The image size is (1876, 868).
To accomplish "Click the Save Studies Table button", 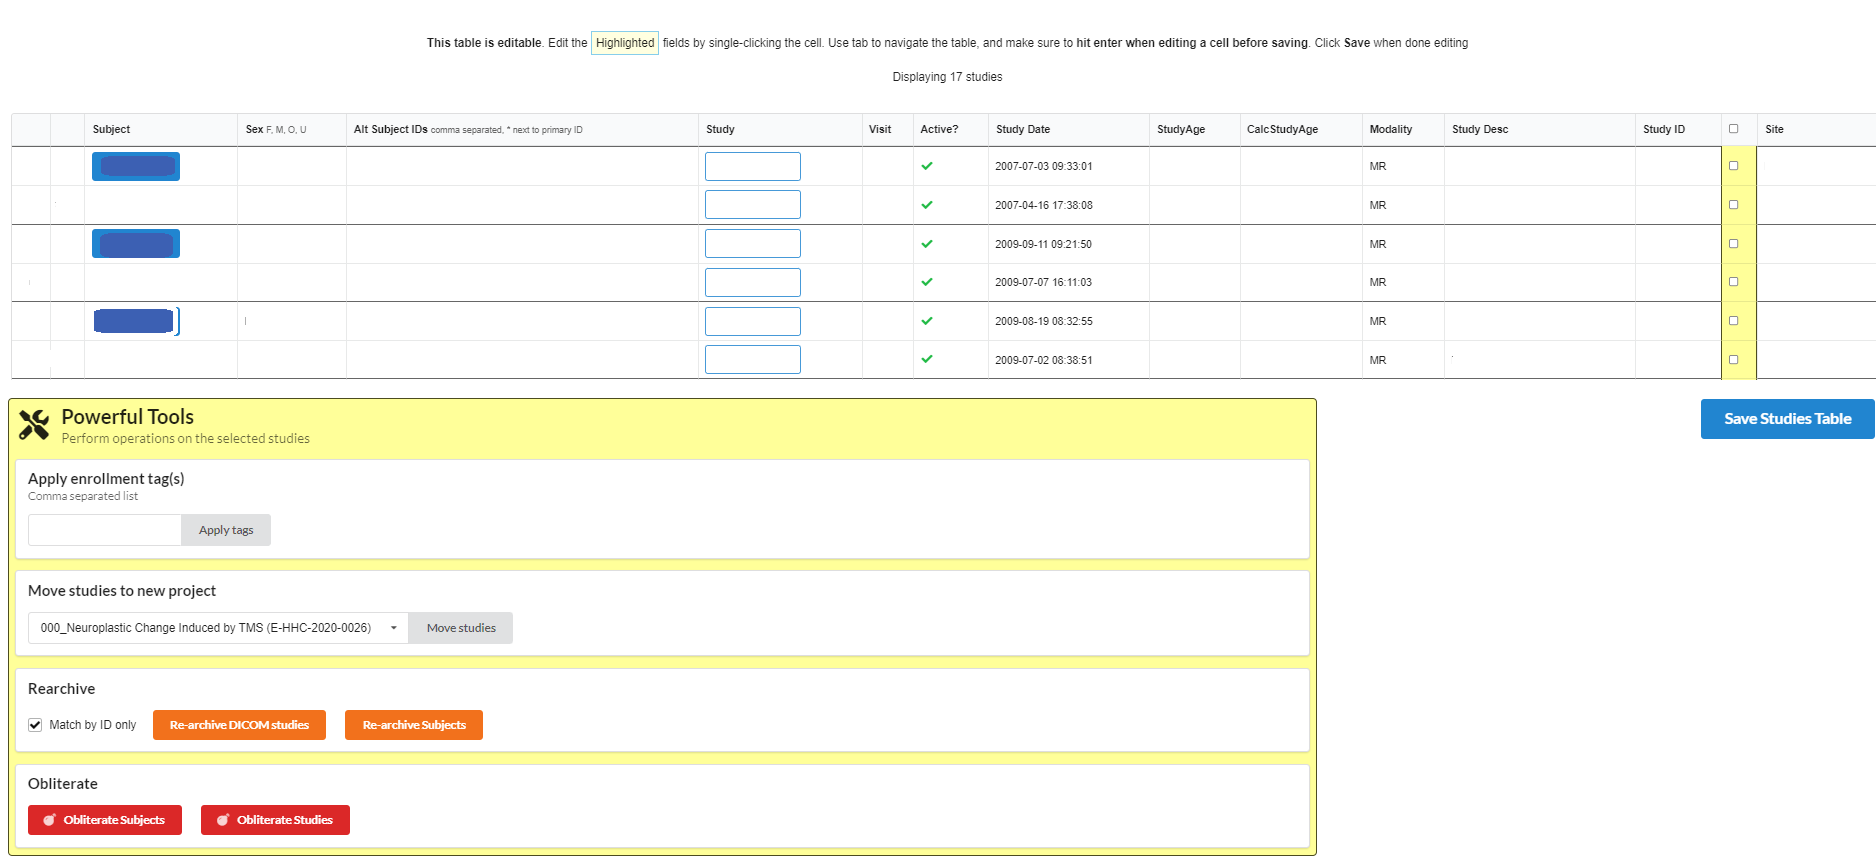I will click(1787, 419).
